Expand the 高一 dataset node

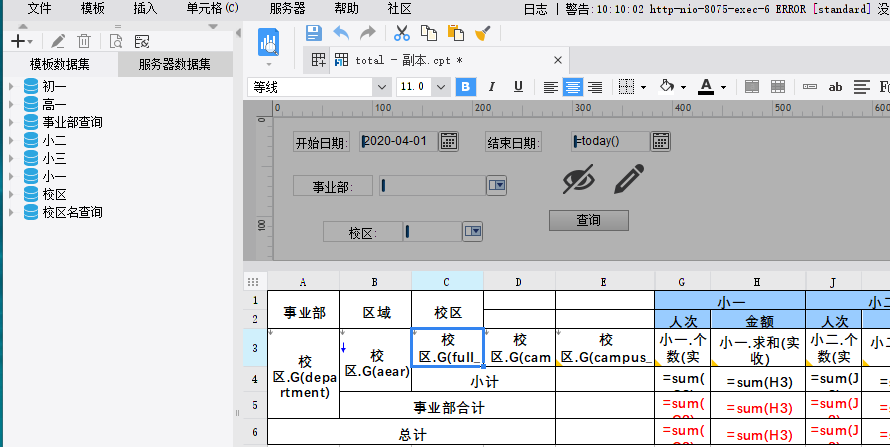click(11, 104)
